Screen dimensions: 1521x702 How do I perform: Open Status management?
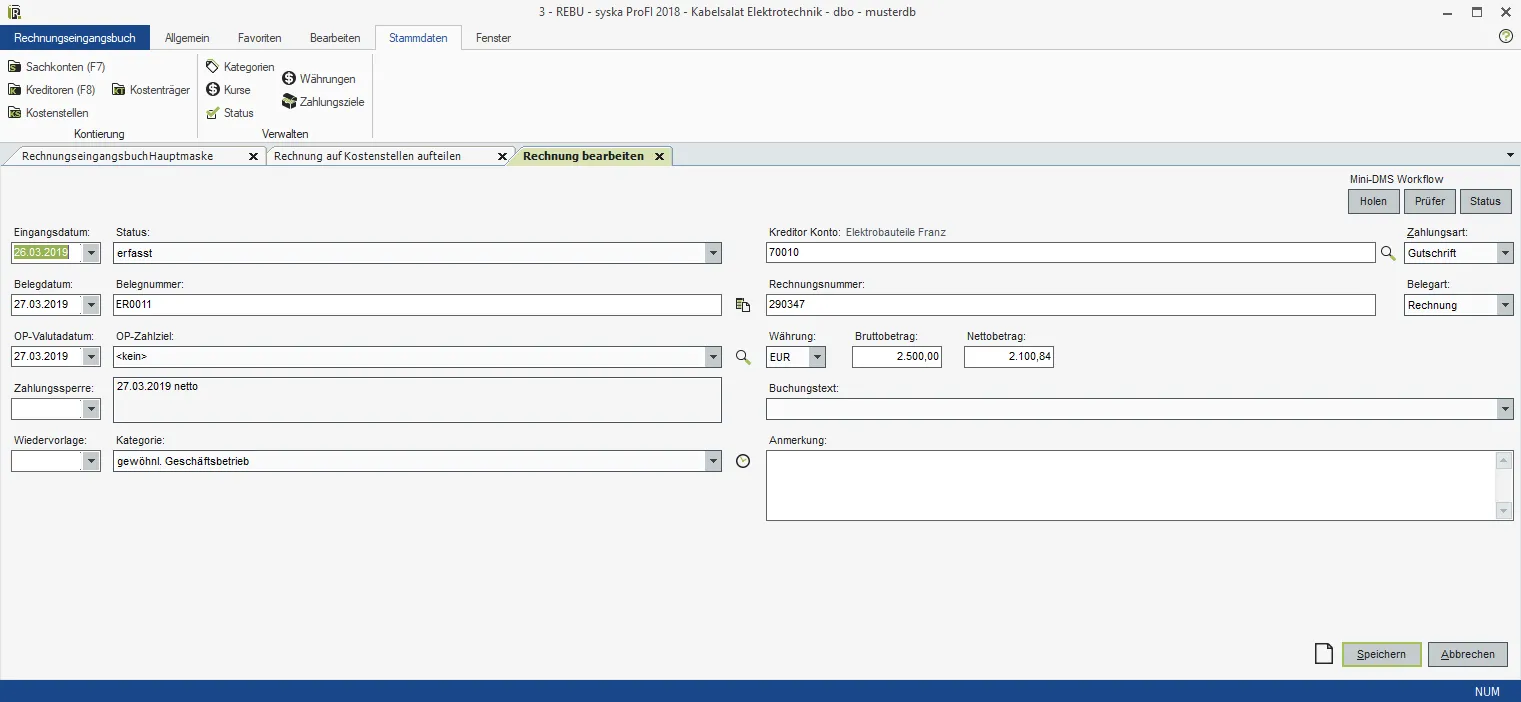pos(230,113)
